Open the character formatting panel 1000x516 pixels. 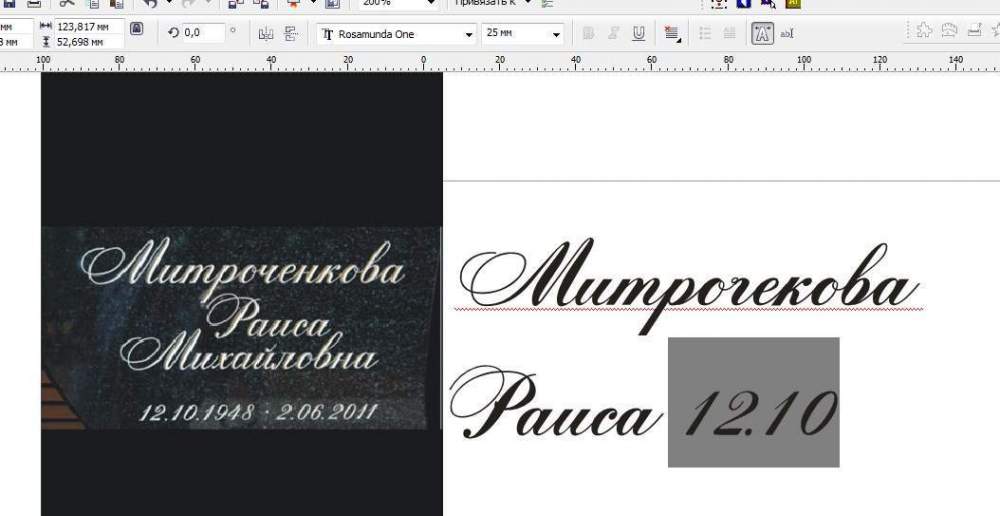pos(762,33)
